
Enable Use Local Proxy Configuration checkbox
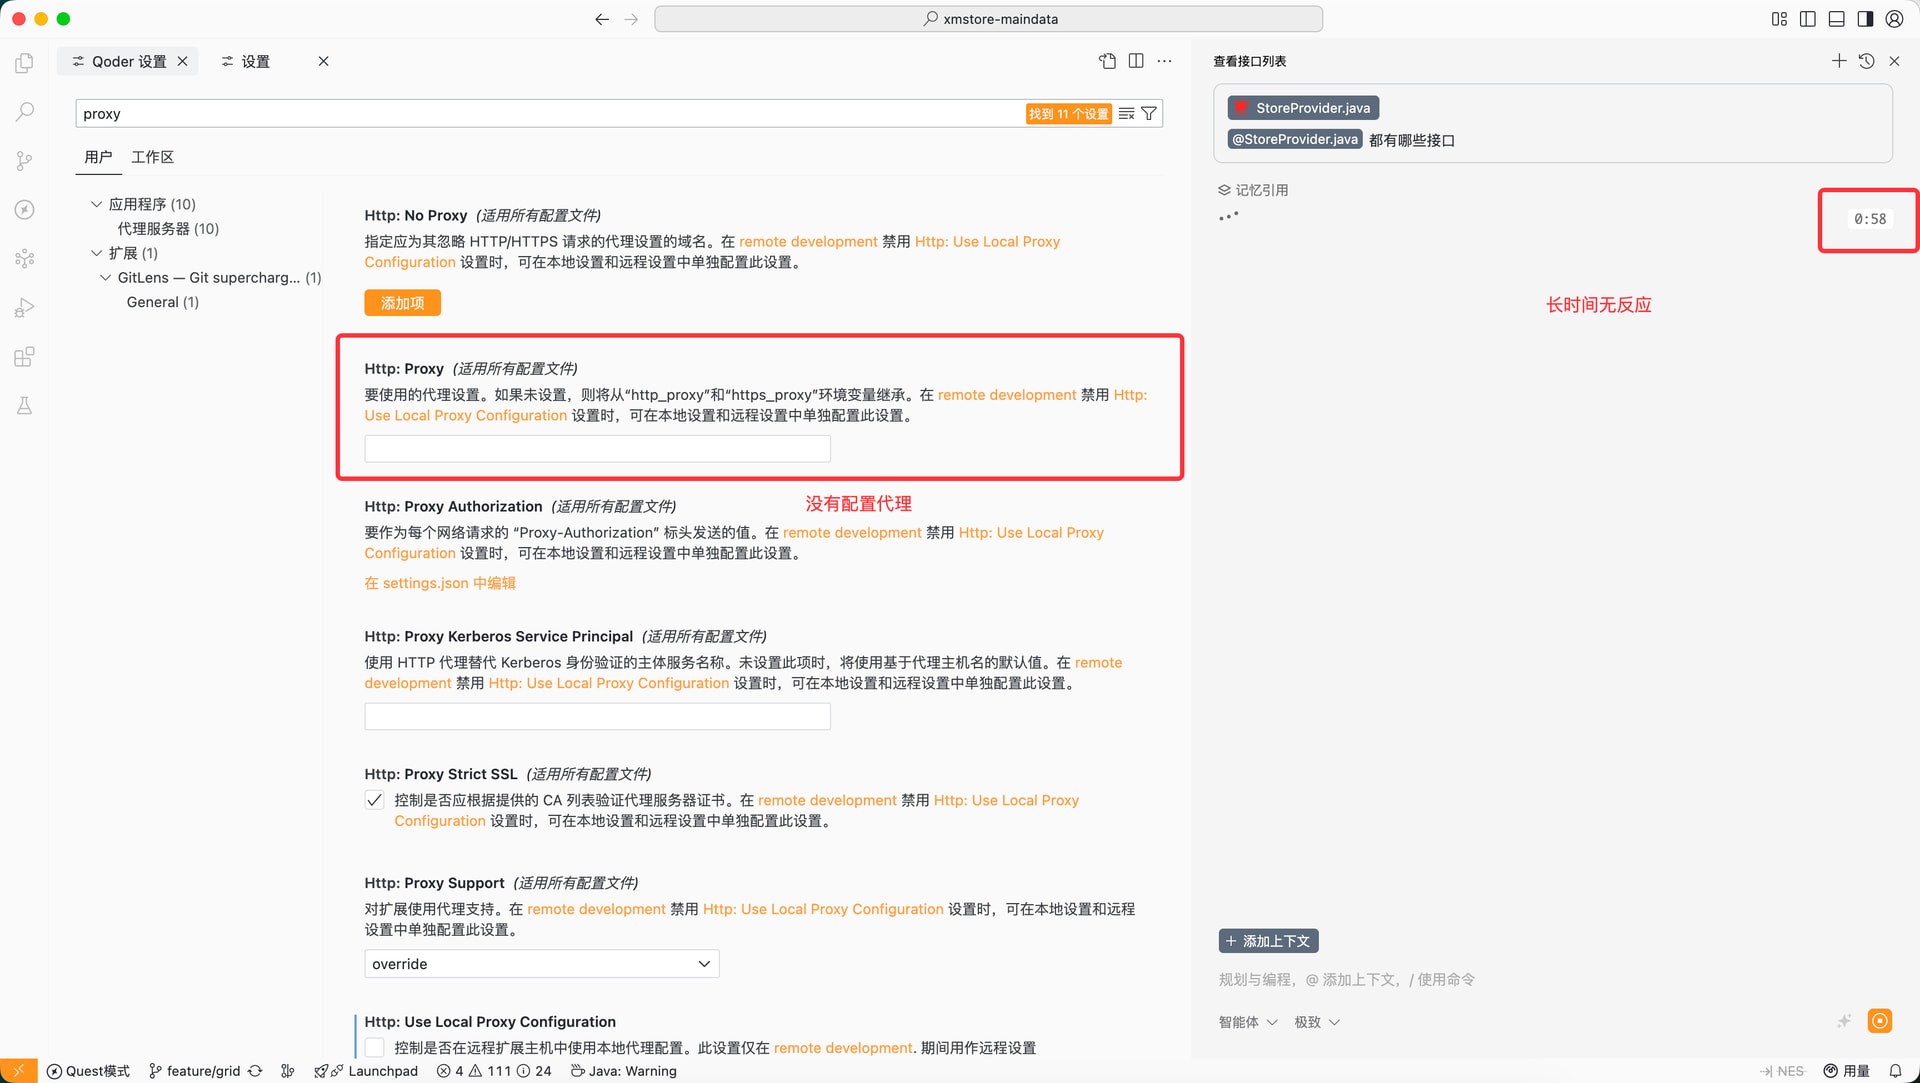(375, 1047)
